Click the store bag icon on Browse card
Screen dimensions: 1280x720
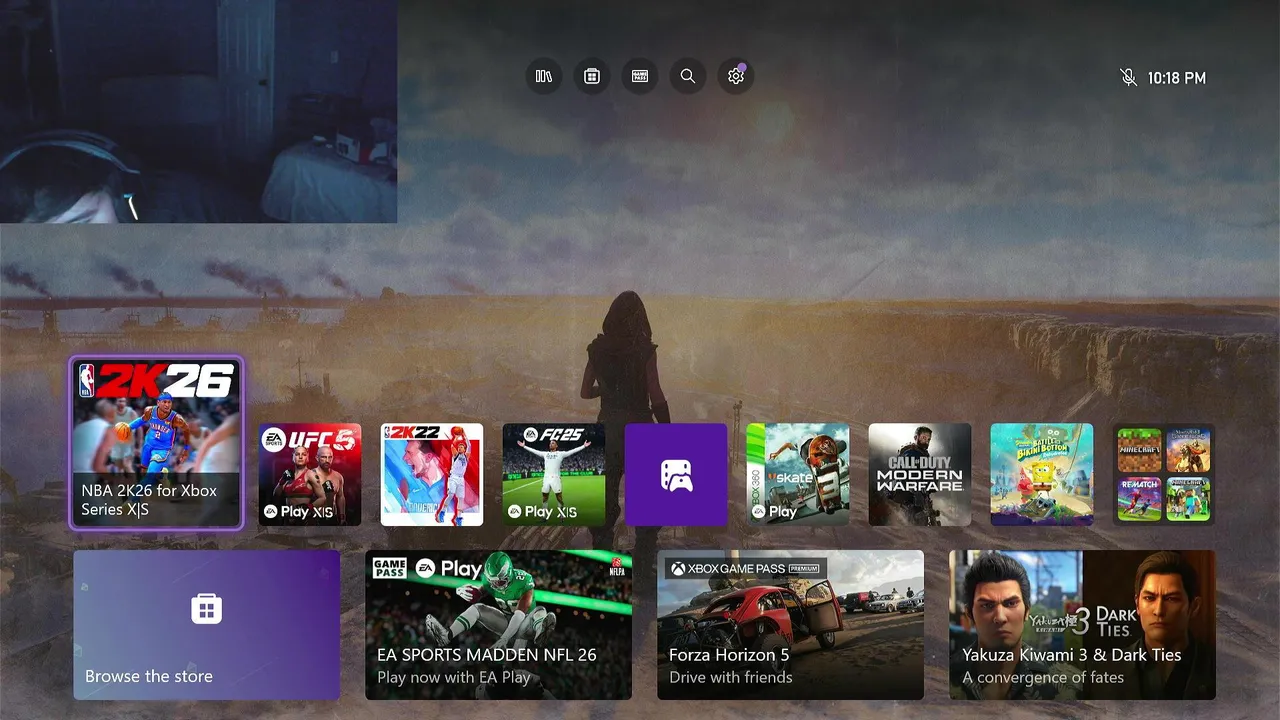pyautogui.click(x=207, y=608)
